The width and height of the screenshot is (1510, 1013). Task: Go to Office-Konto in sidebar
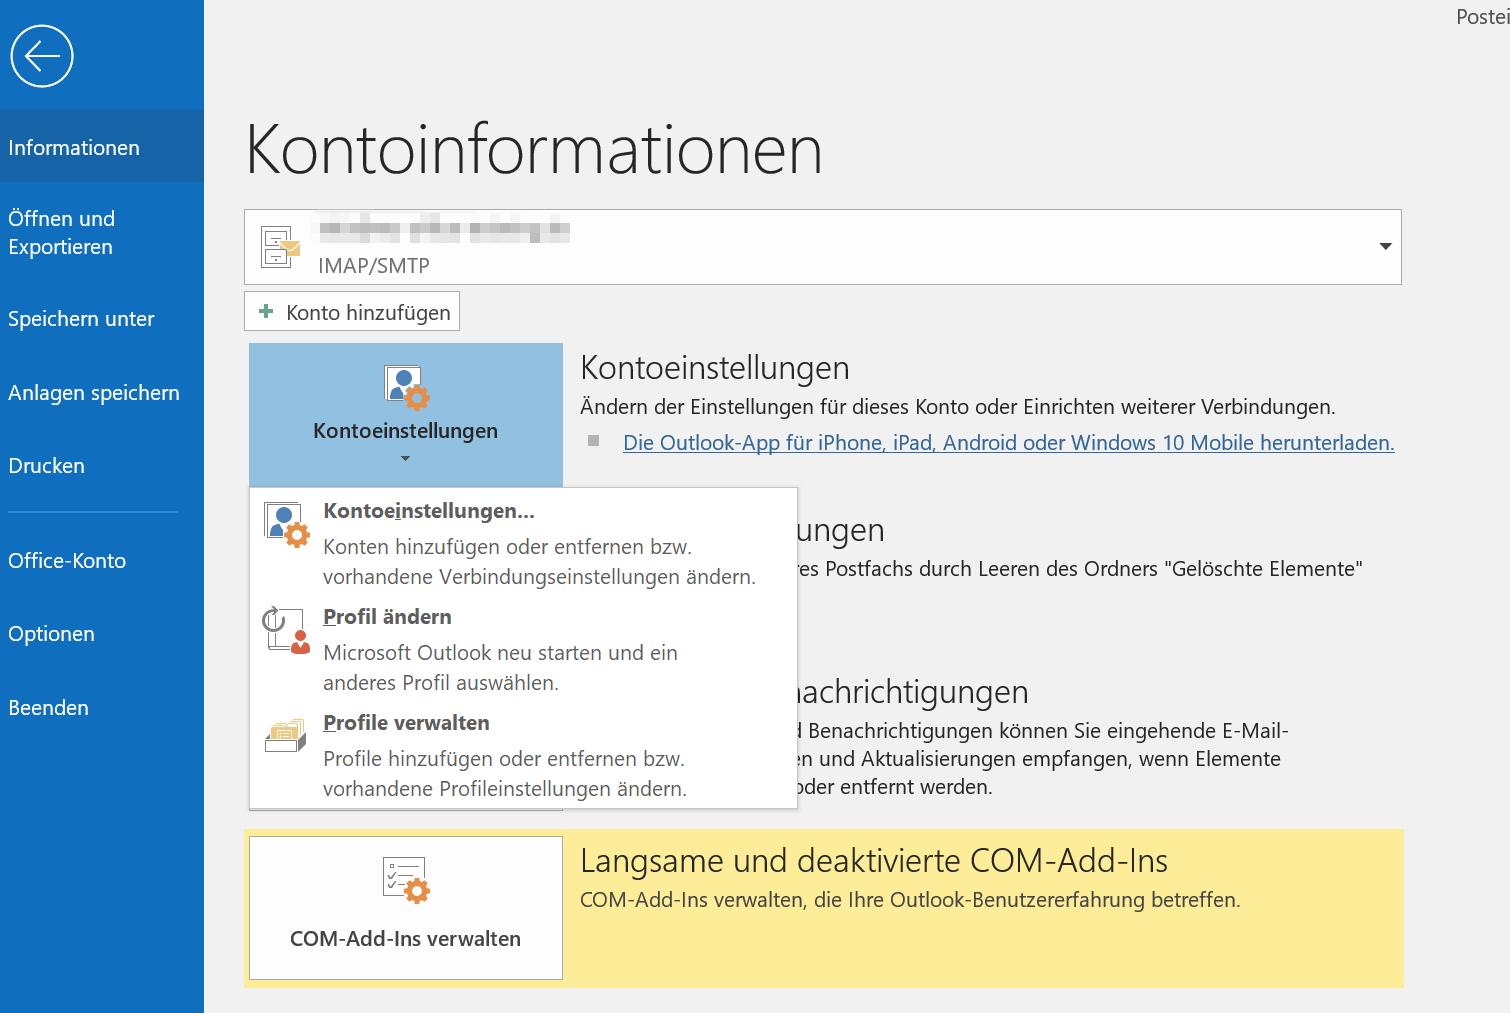tap(67, 561)
